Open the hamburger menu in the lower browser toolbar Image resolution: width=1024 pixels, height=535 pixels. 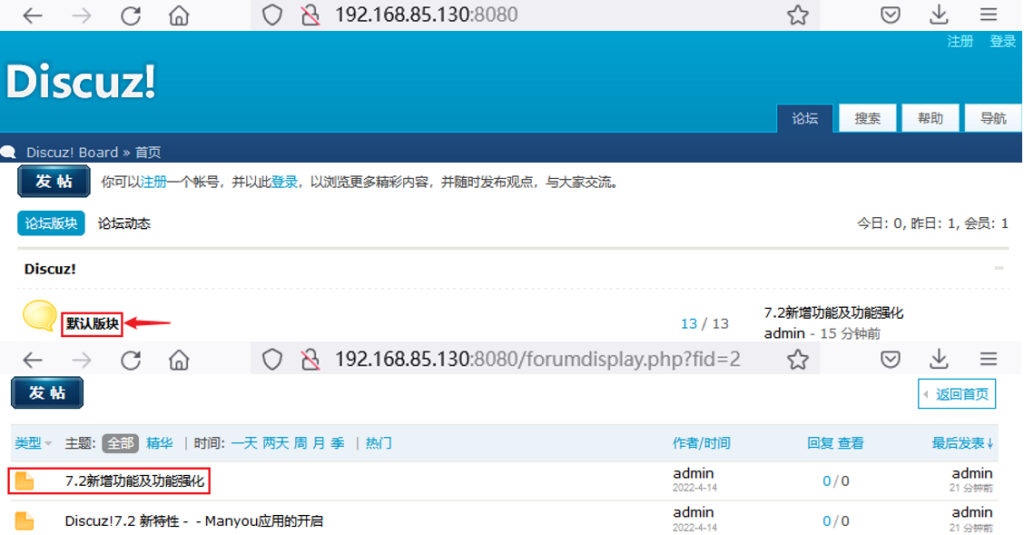tap(988, 359)
